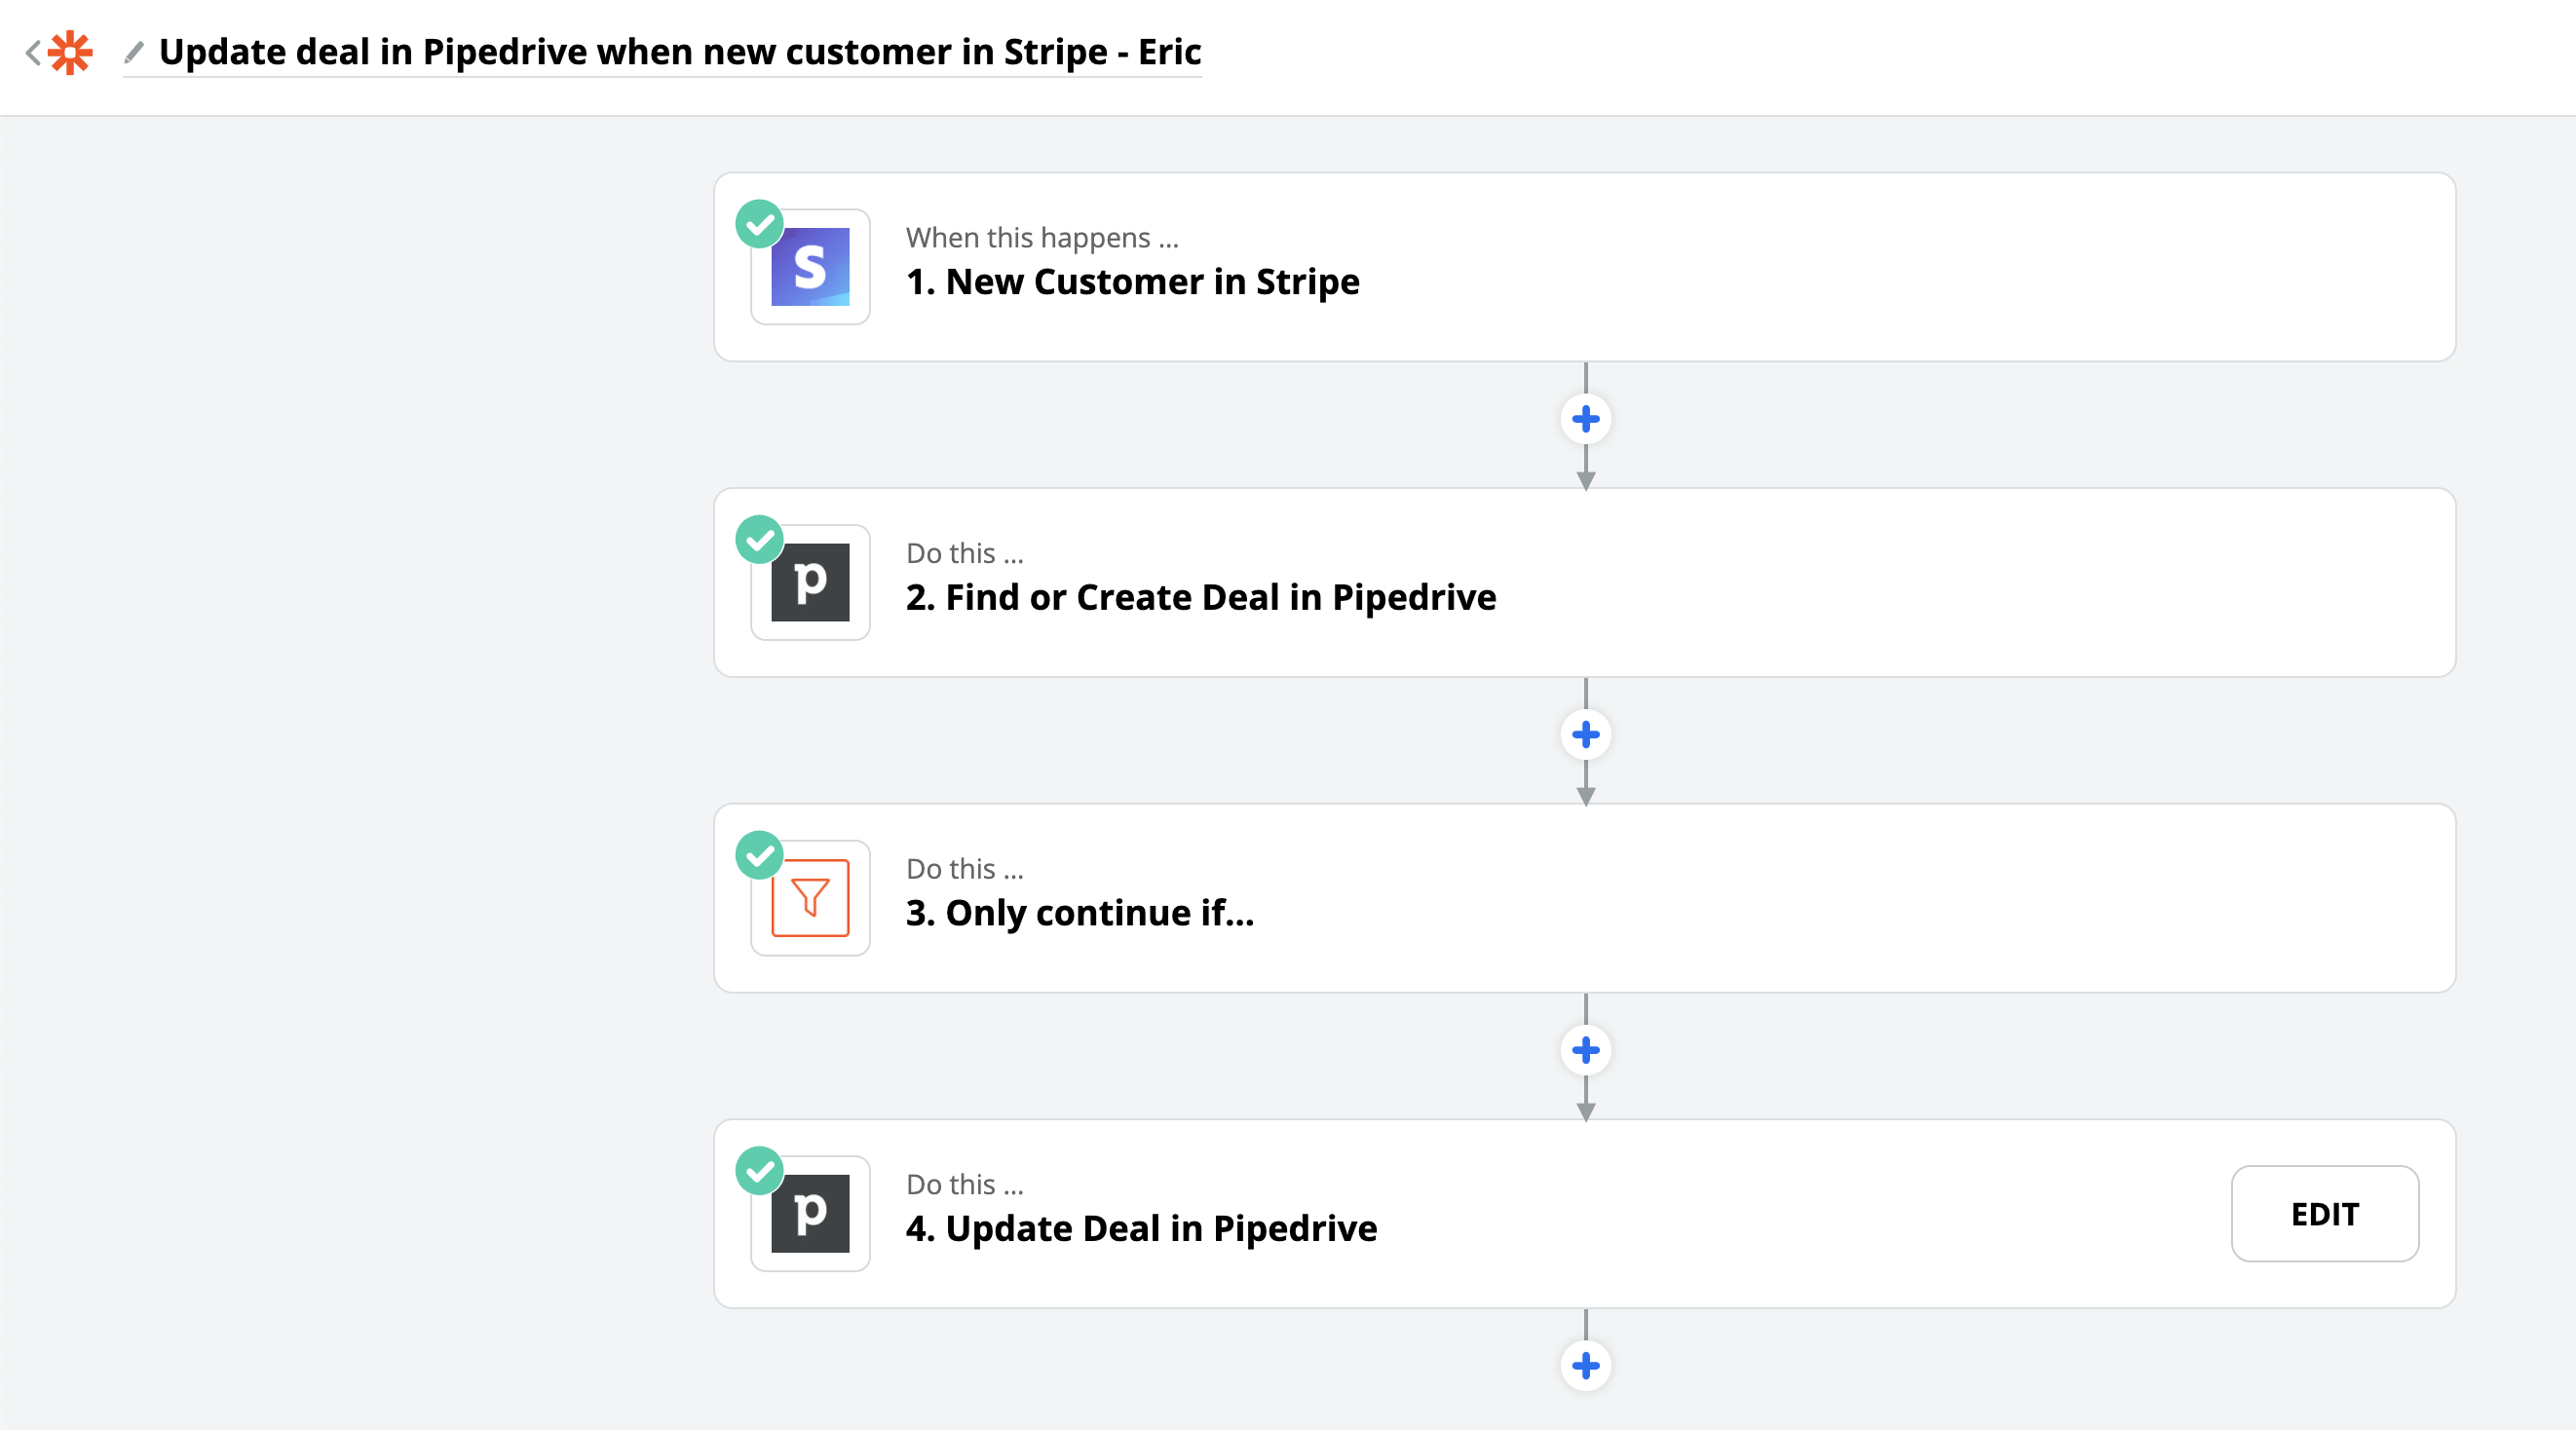Click the Stripe app icon in step 1
The height and width of the screenshot is (1430, 2576).
[814, 268]
